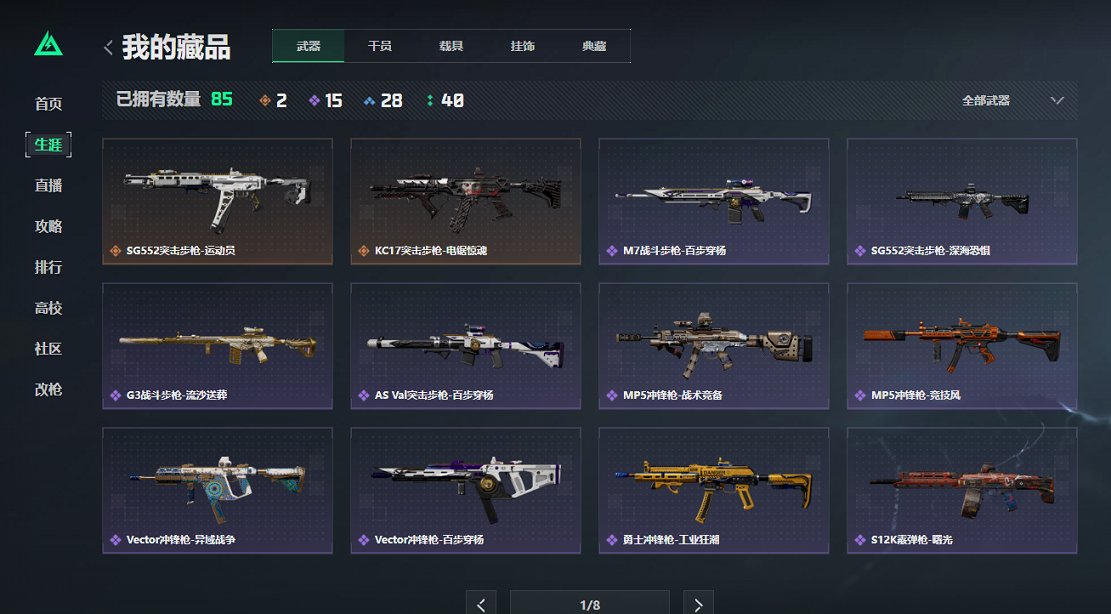The width and height of the screenshot is (1111, 614).
Task: Click the green triangle logo icon
Action: pos(48,44)
